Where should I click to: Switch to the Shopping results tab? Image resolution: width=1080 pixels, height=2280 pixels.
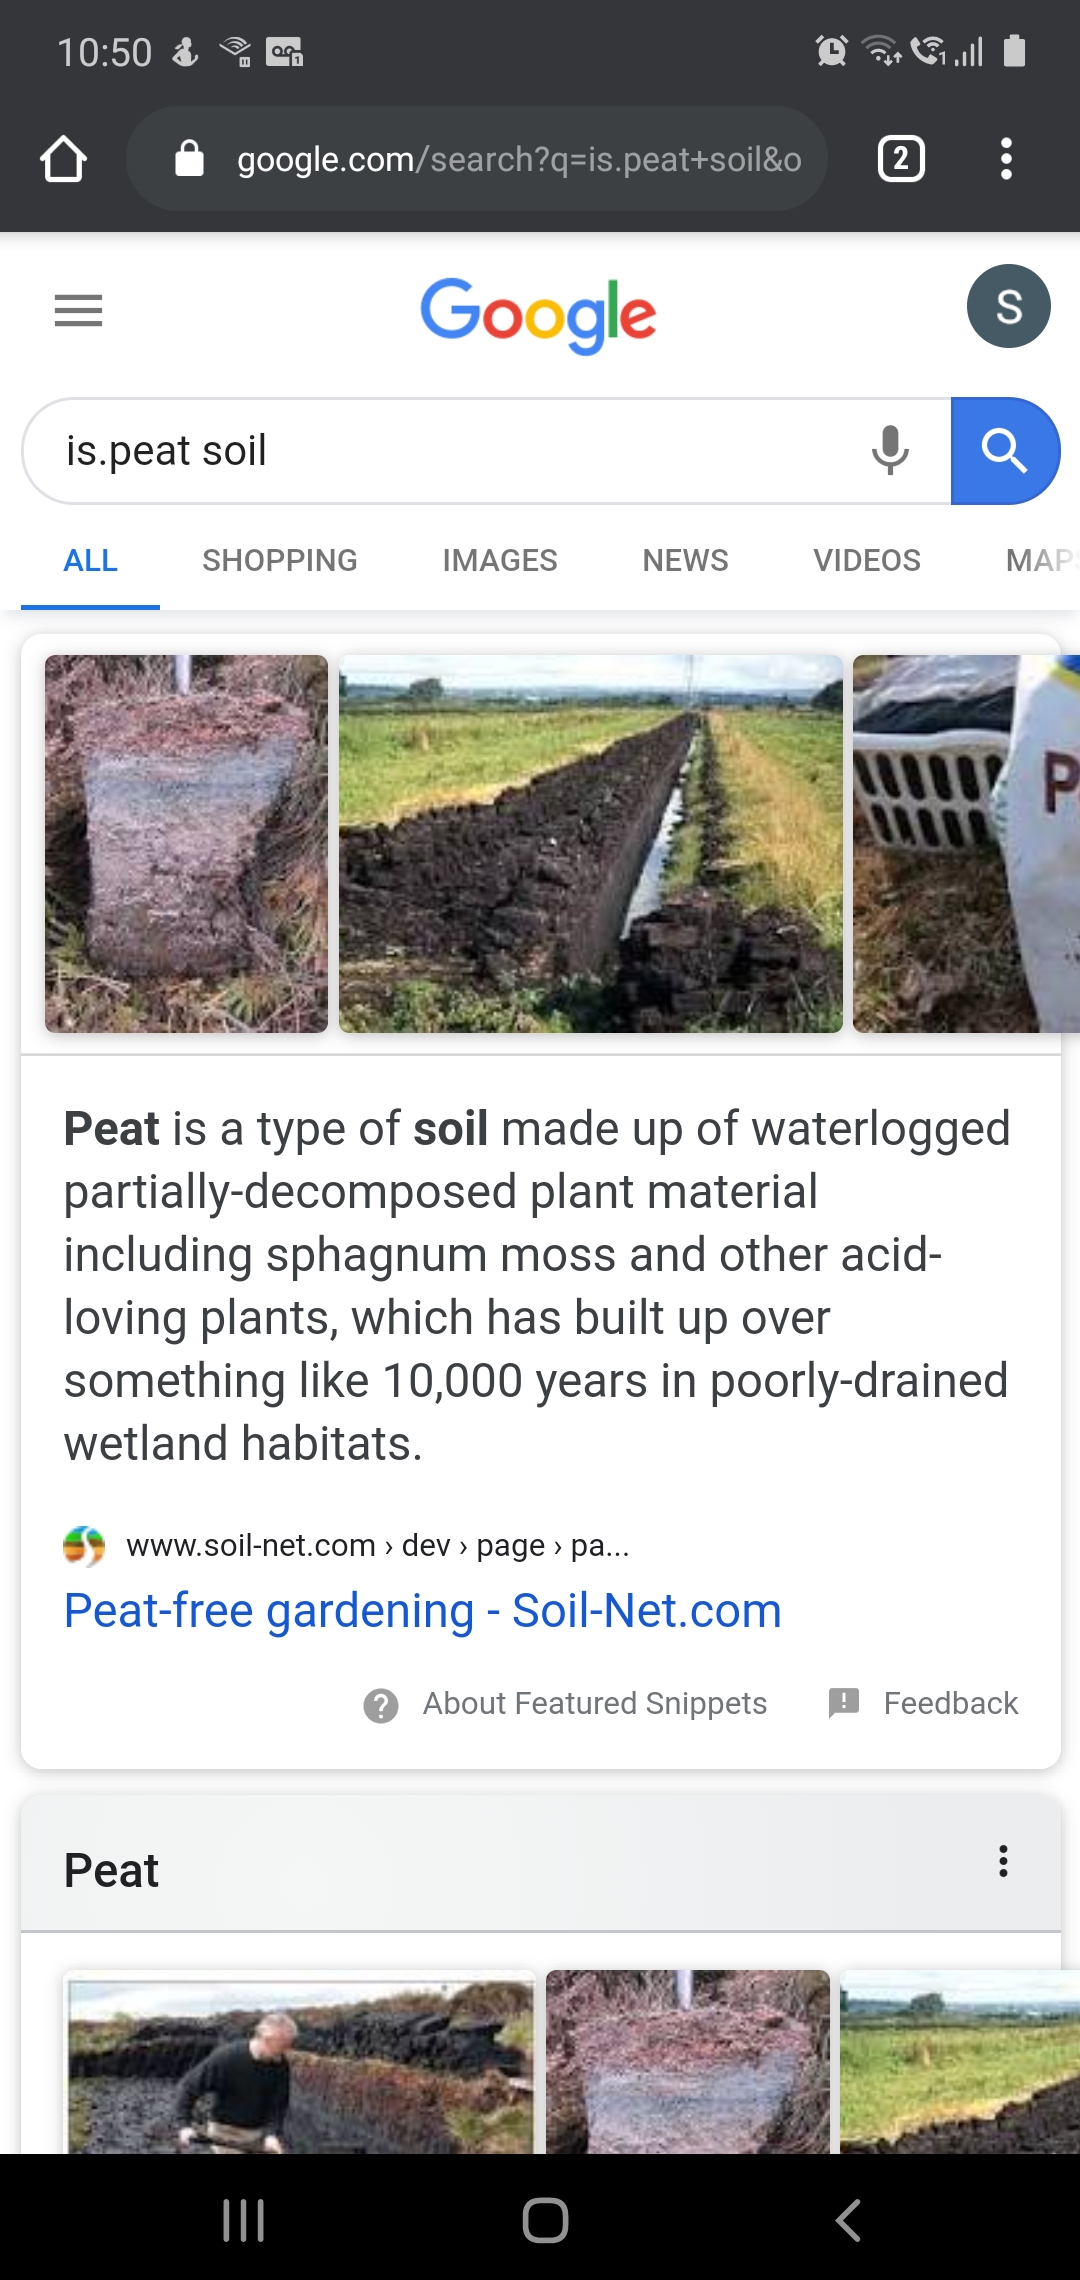pos(279,560)
